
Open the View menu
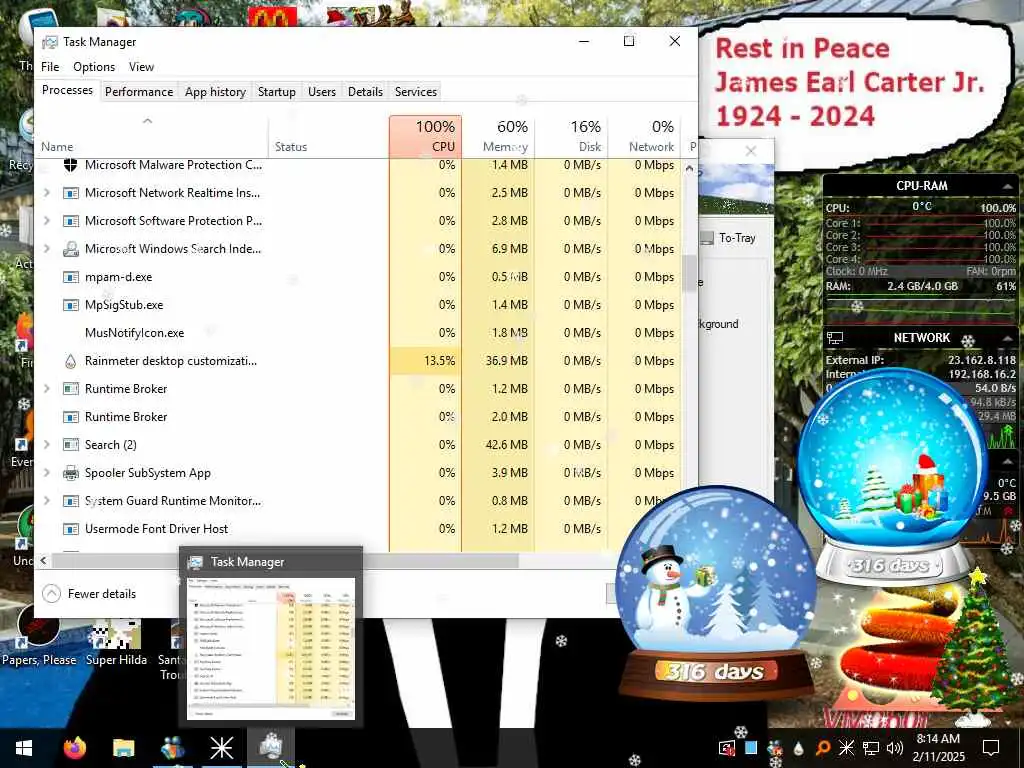pyautogui.click(x=141, y=67)
